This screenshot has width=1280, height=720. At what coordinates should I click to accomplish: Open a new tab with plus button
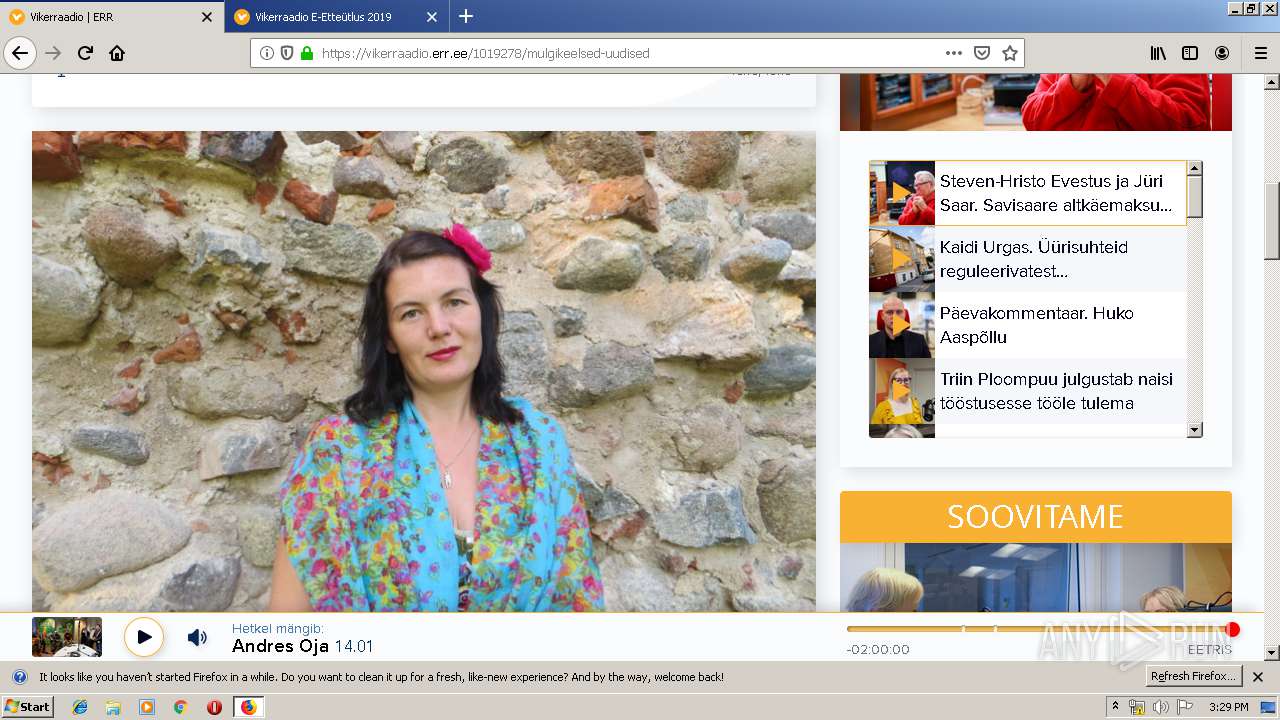(466, 16)
